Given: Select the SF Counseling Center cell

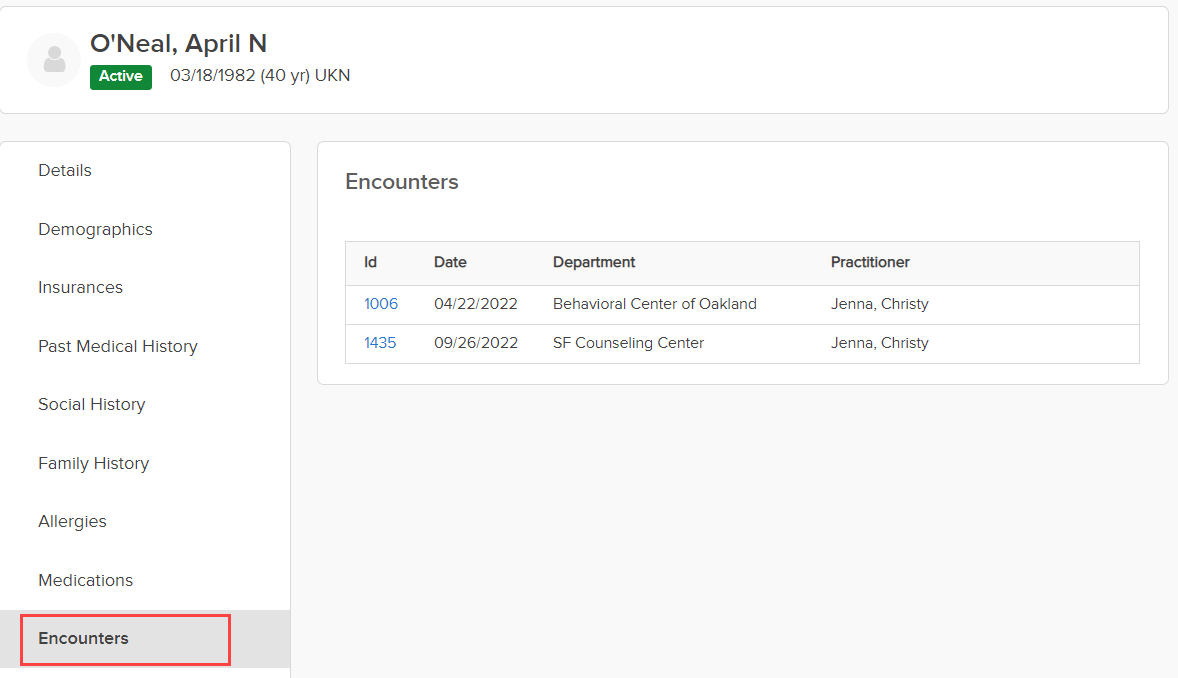Looking at the screenshot, I should pyautogui.click(x=628, y=343).
